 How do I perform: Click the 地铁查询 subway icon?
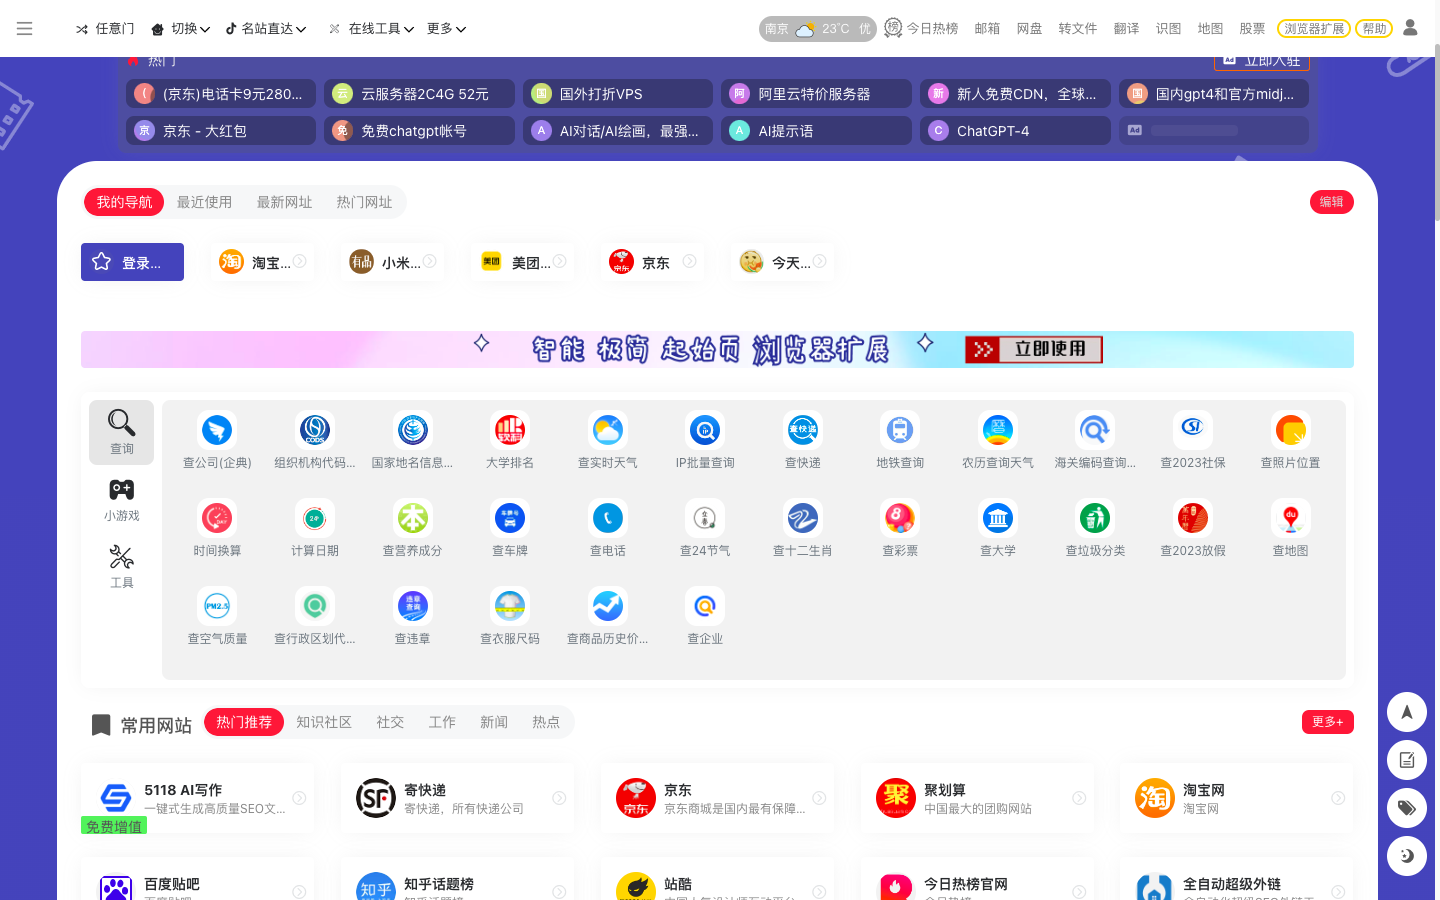coord(899,440)
